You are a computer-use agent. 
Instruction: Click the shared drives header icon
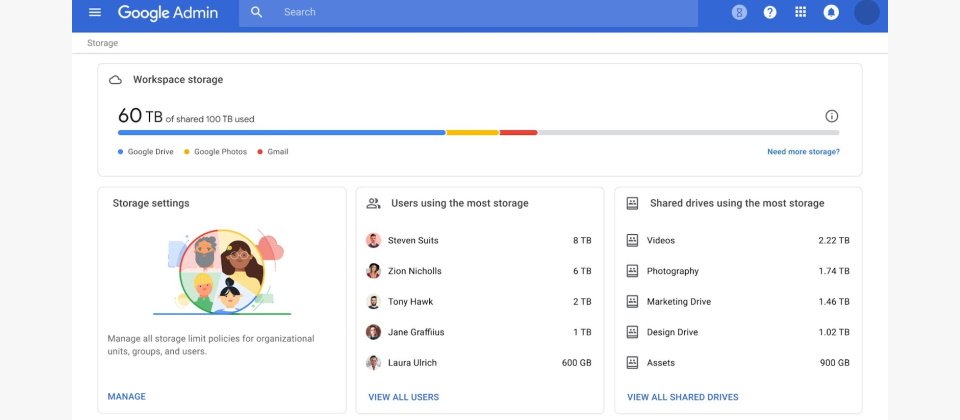(x=632, y=203)
